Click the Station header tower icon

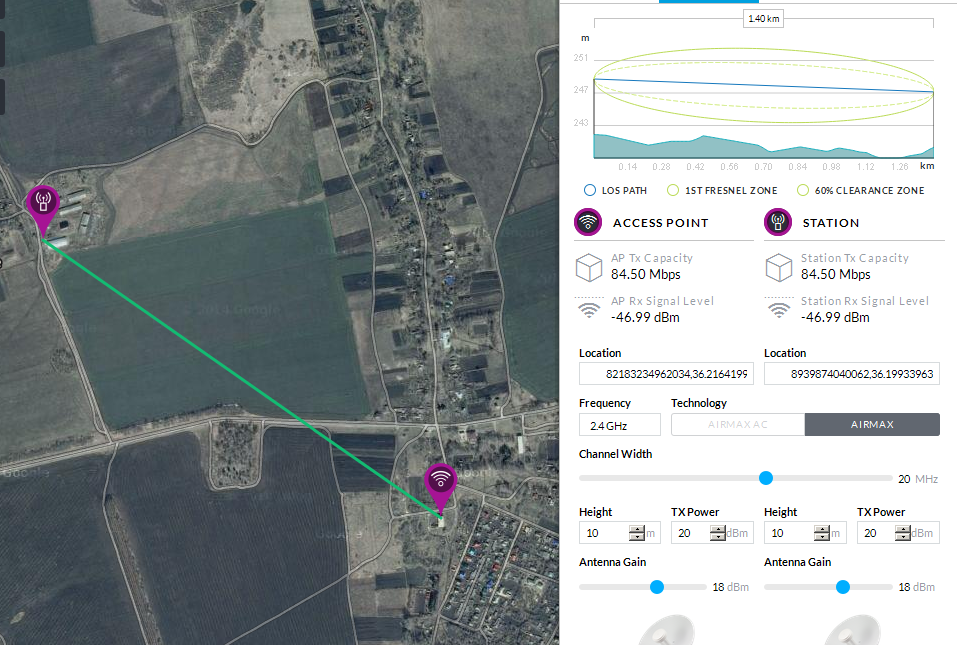coord(778,222)
